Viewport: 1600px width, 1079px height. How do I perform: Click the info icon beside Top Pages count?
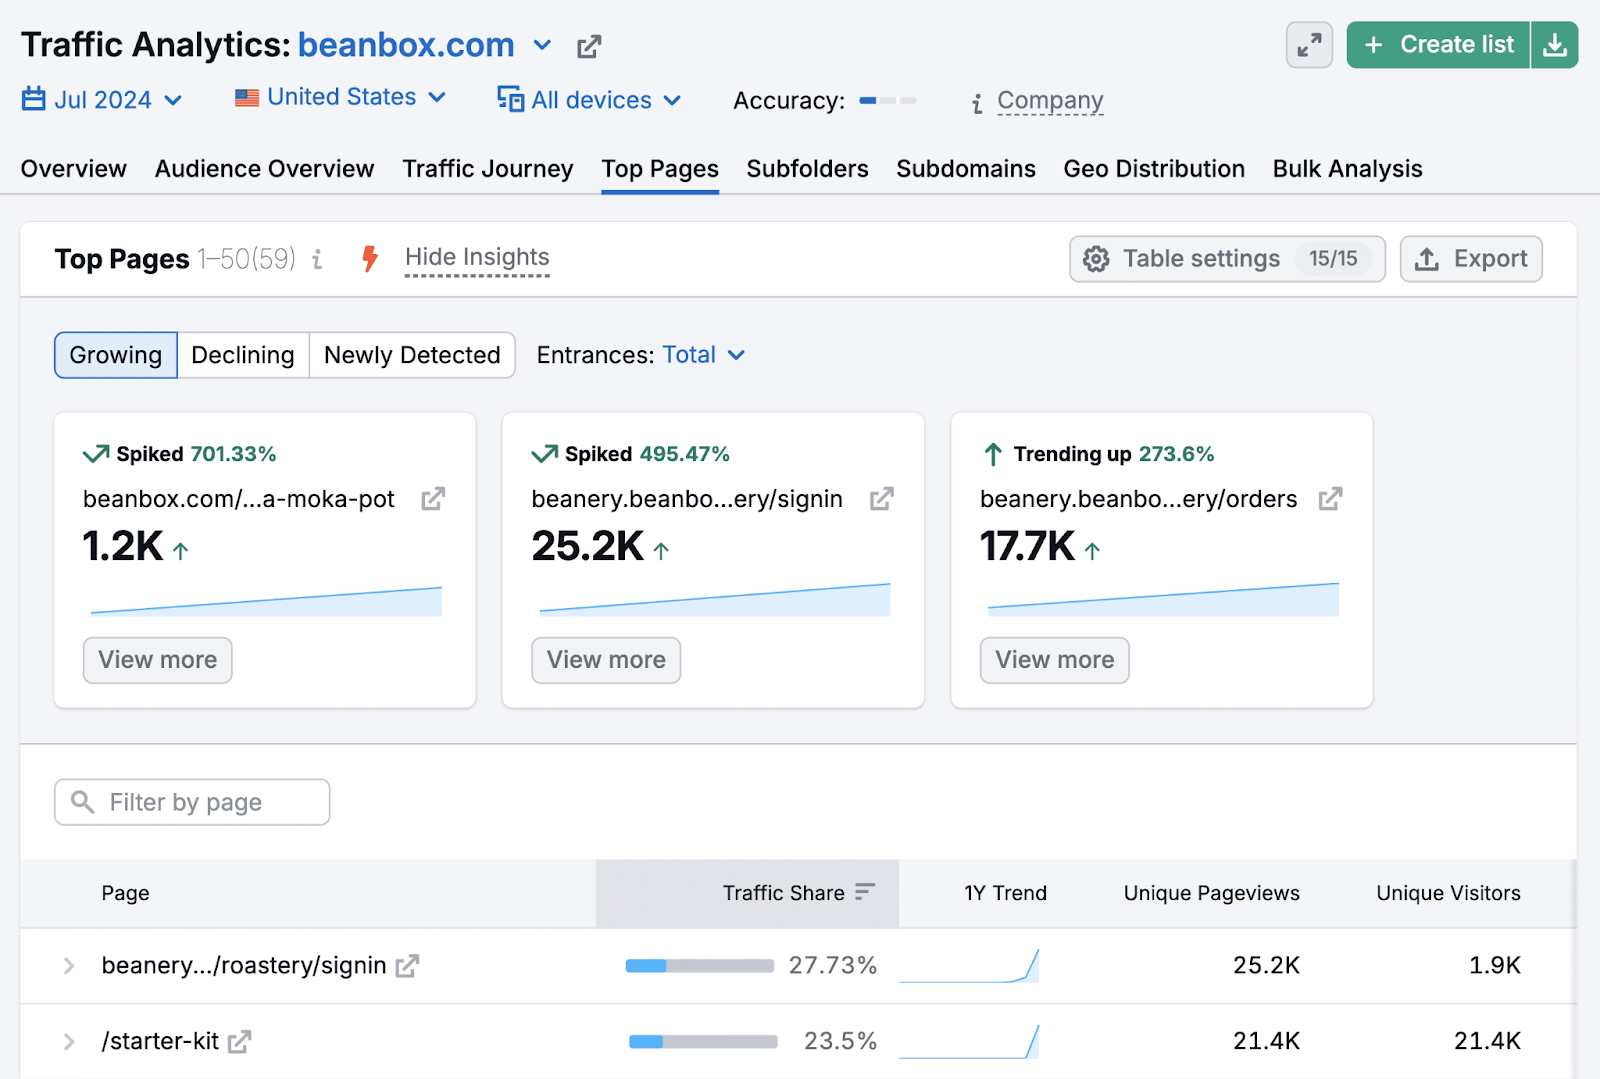(317, 259)
